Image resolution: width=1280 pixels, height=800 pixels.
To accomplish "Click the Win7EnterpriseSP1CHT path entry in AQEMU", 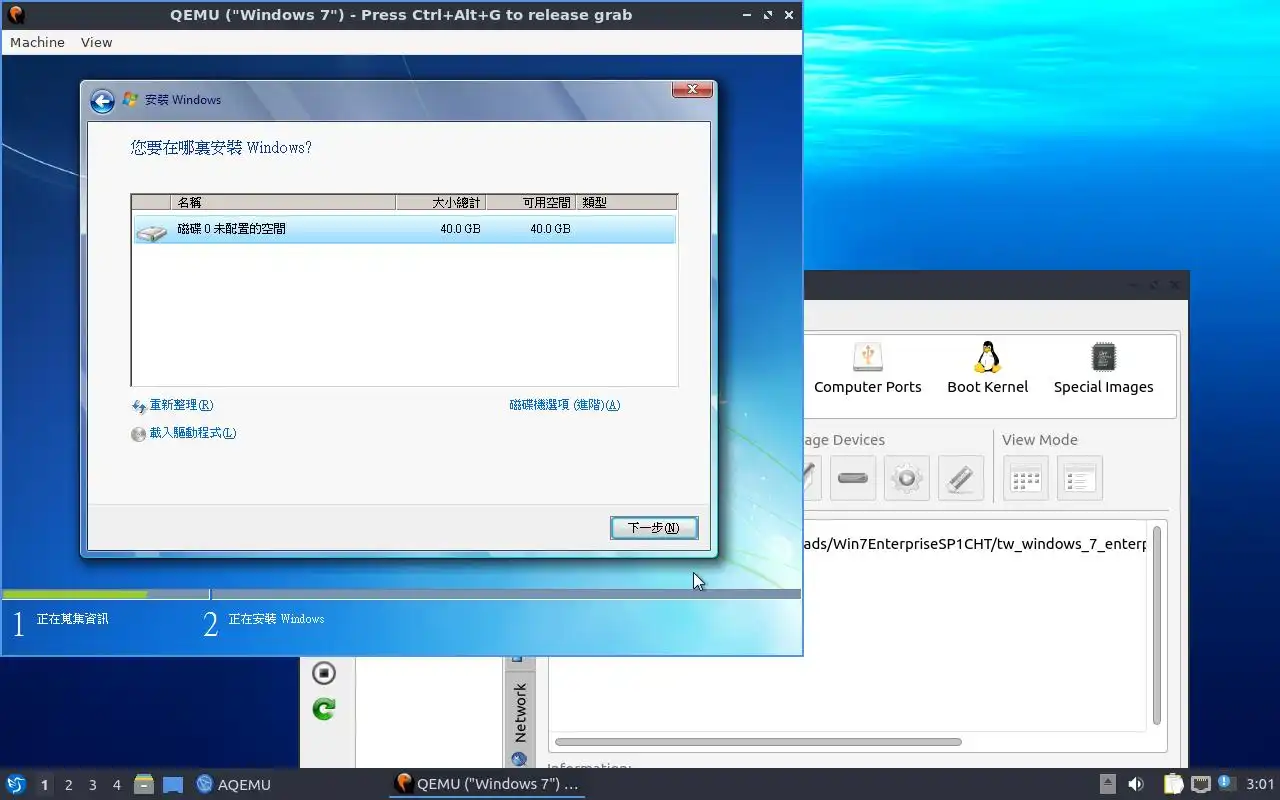I will (975, 544).
